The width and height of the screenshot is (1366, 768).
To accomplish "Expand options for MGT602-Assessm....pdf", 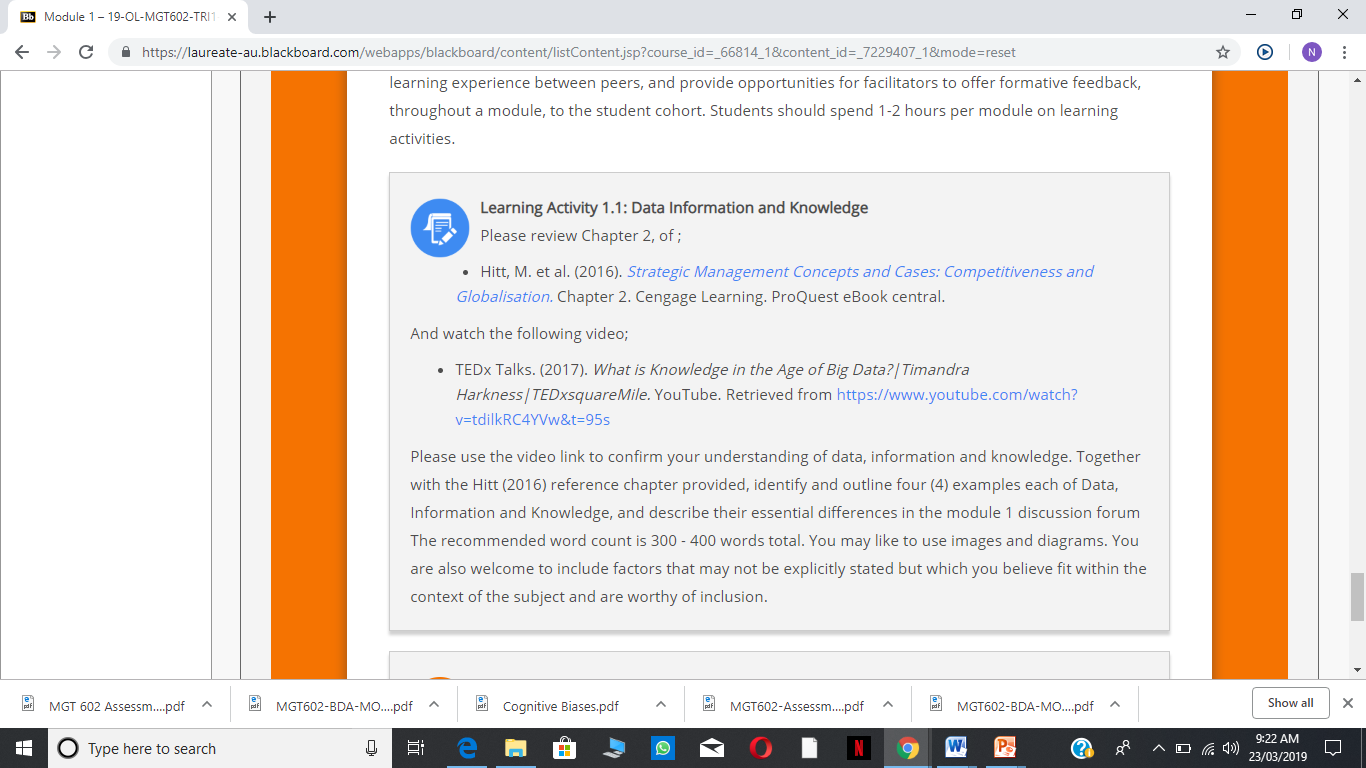I will (x=888, y=704).
